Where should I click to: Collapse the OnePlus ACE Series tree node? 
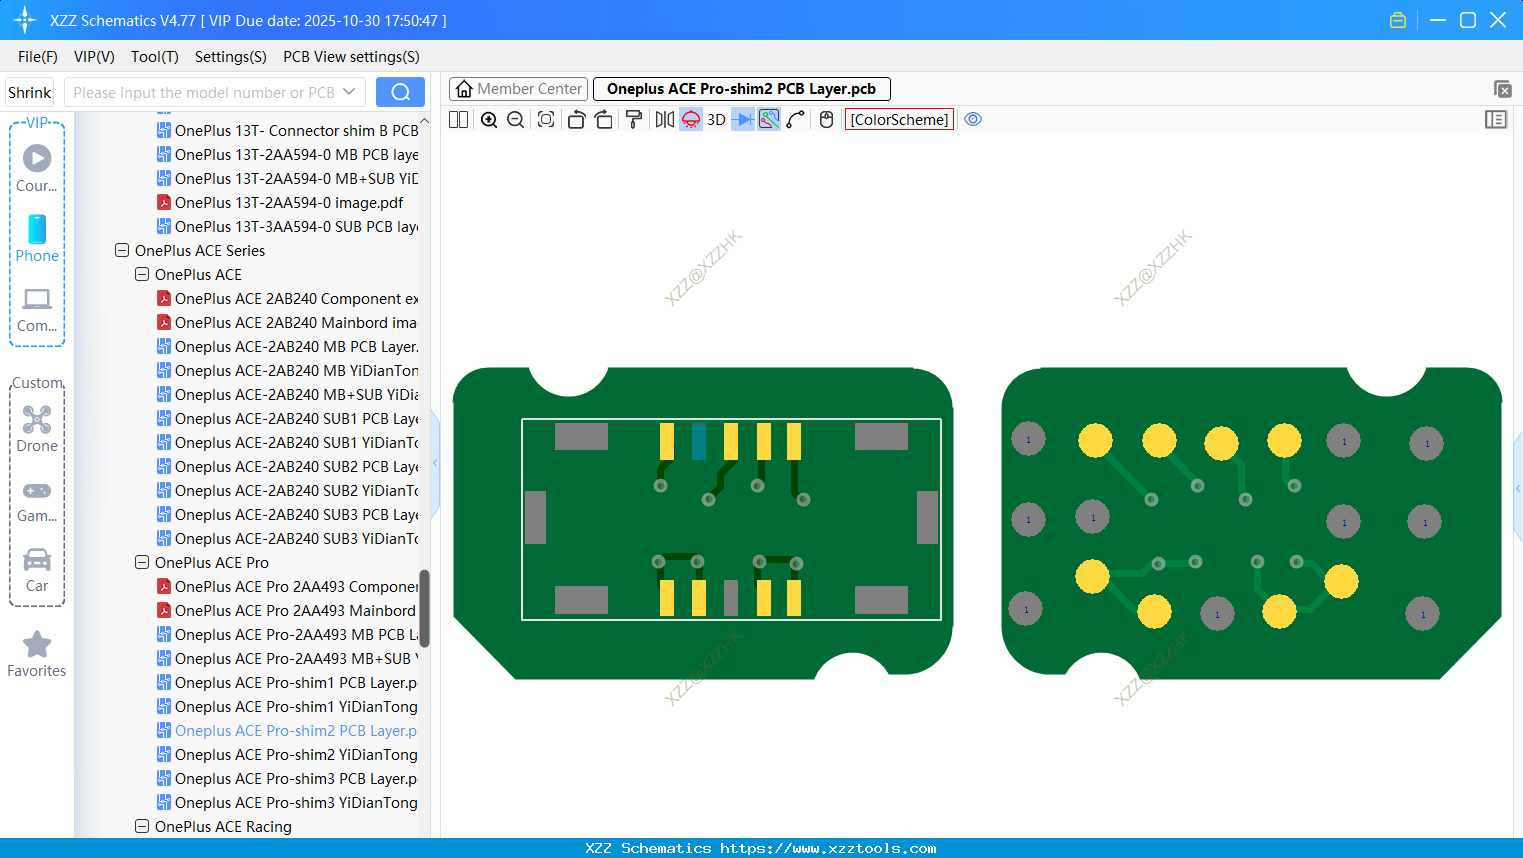click(x=121, y=250)
